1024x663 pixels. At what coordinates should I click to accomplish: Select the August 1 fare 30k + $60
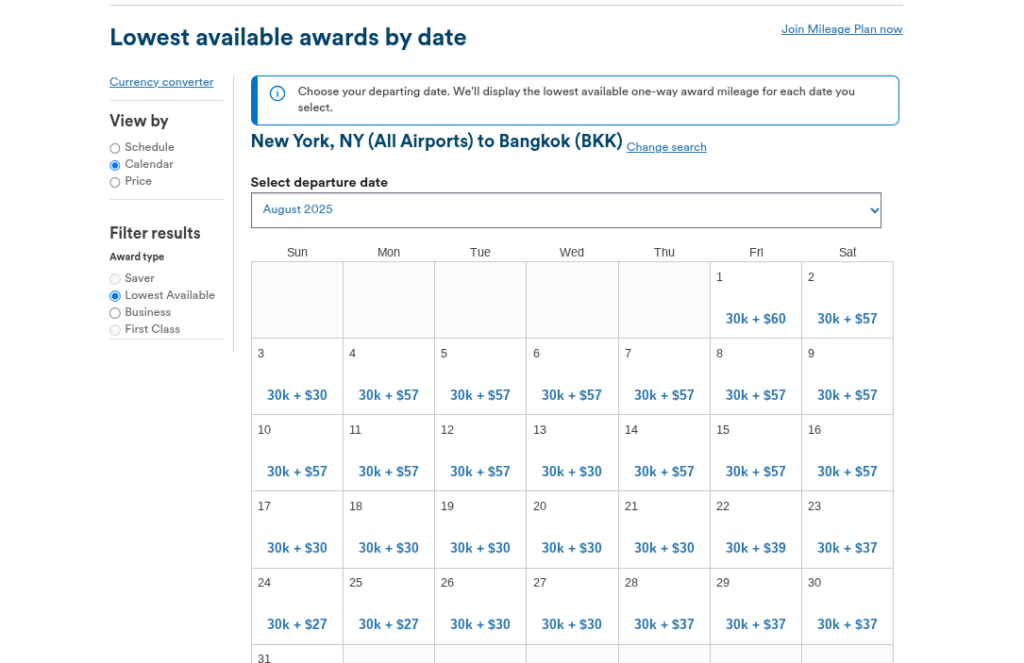755,319
